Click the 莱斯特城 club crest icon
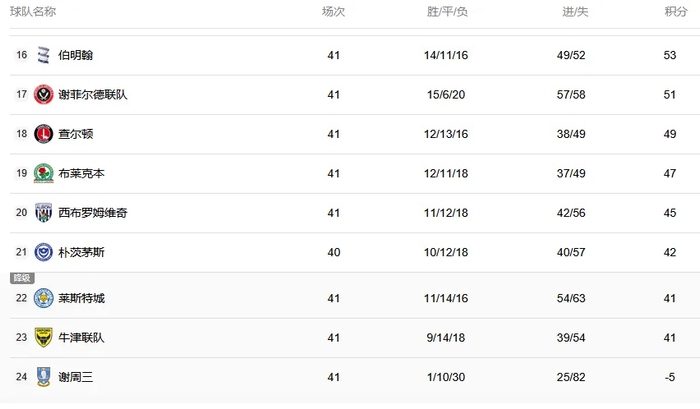 (x=43, y=299)
